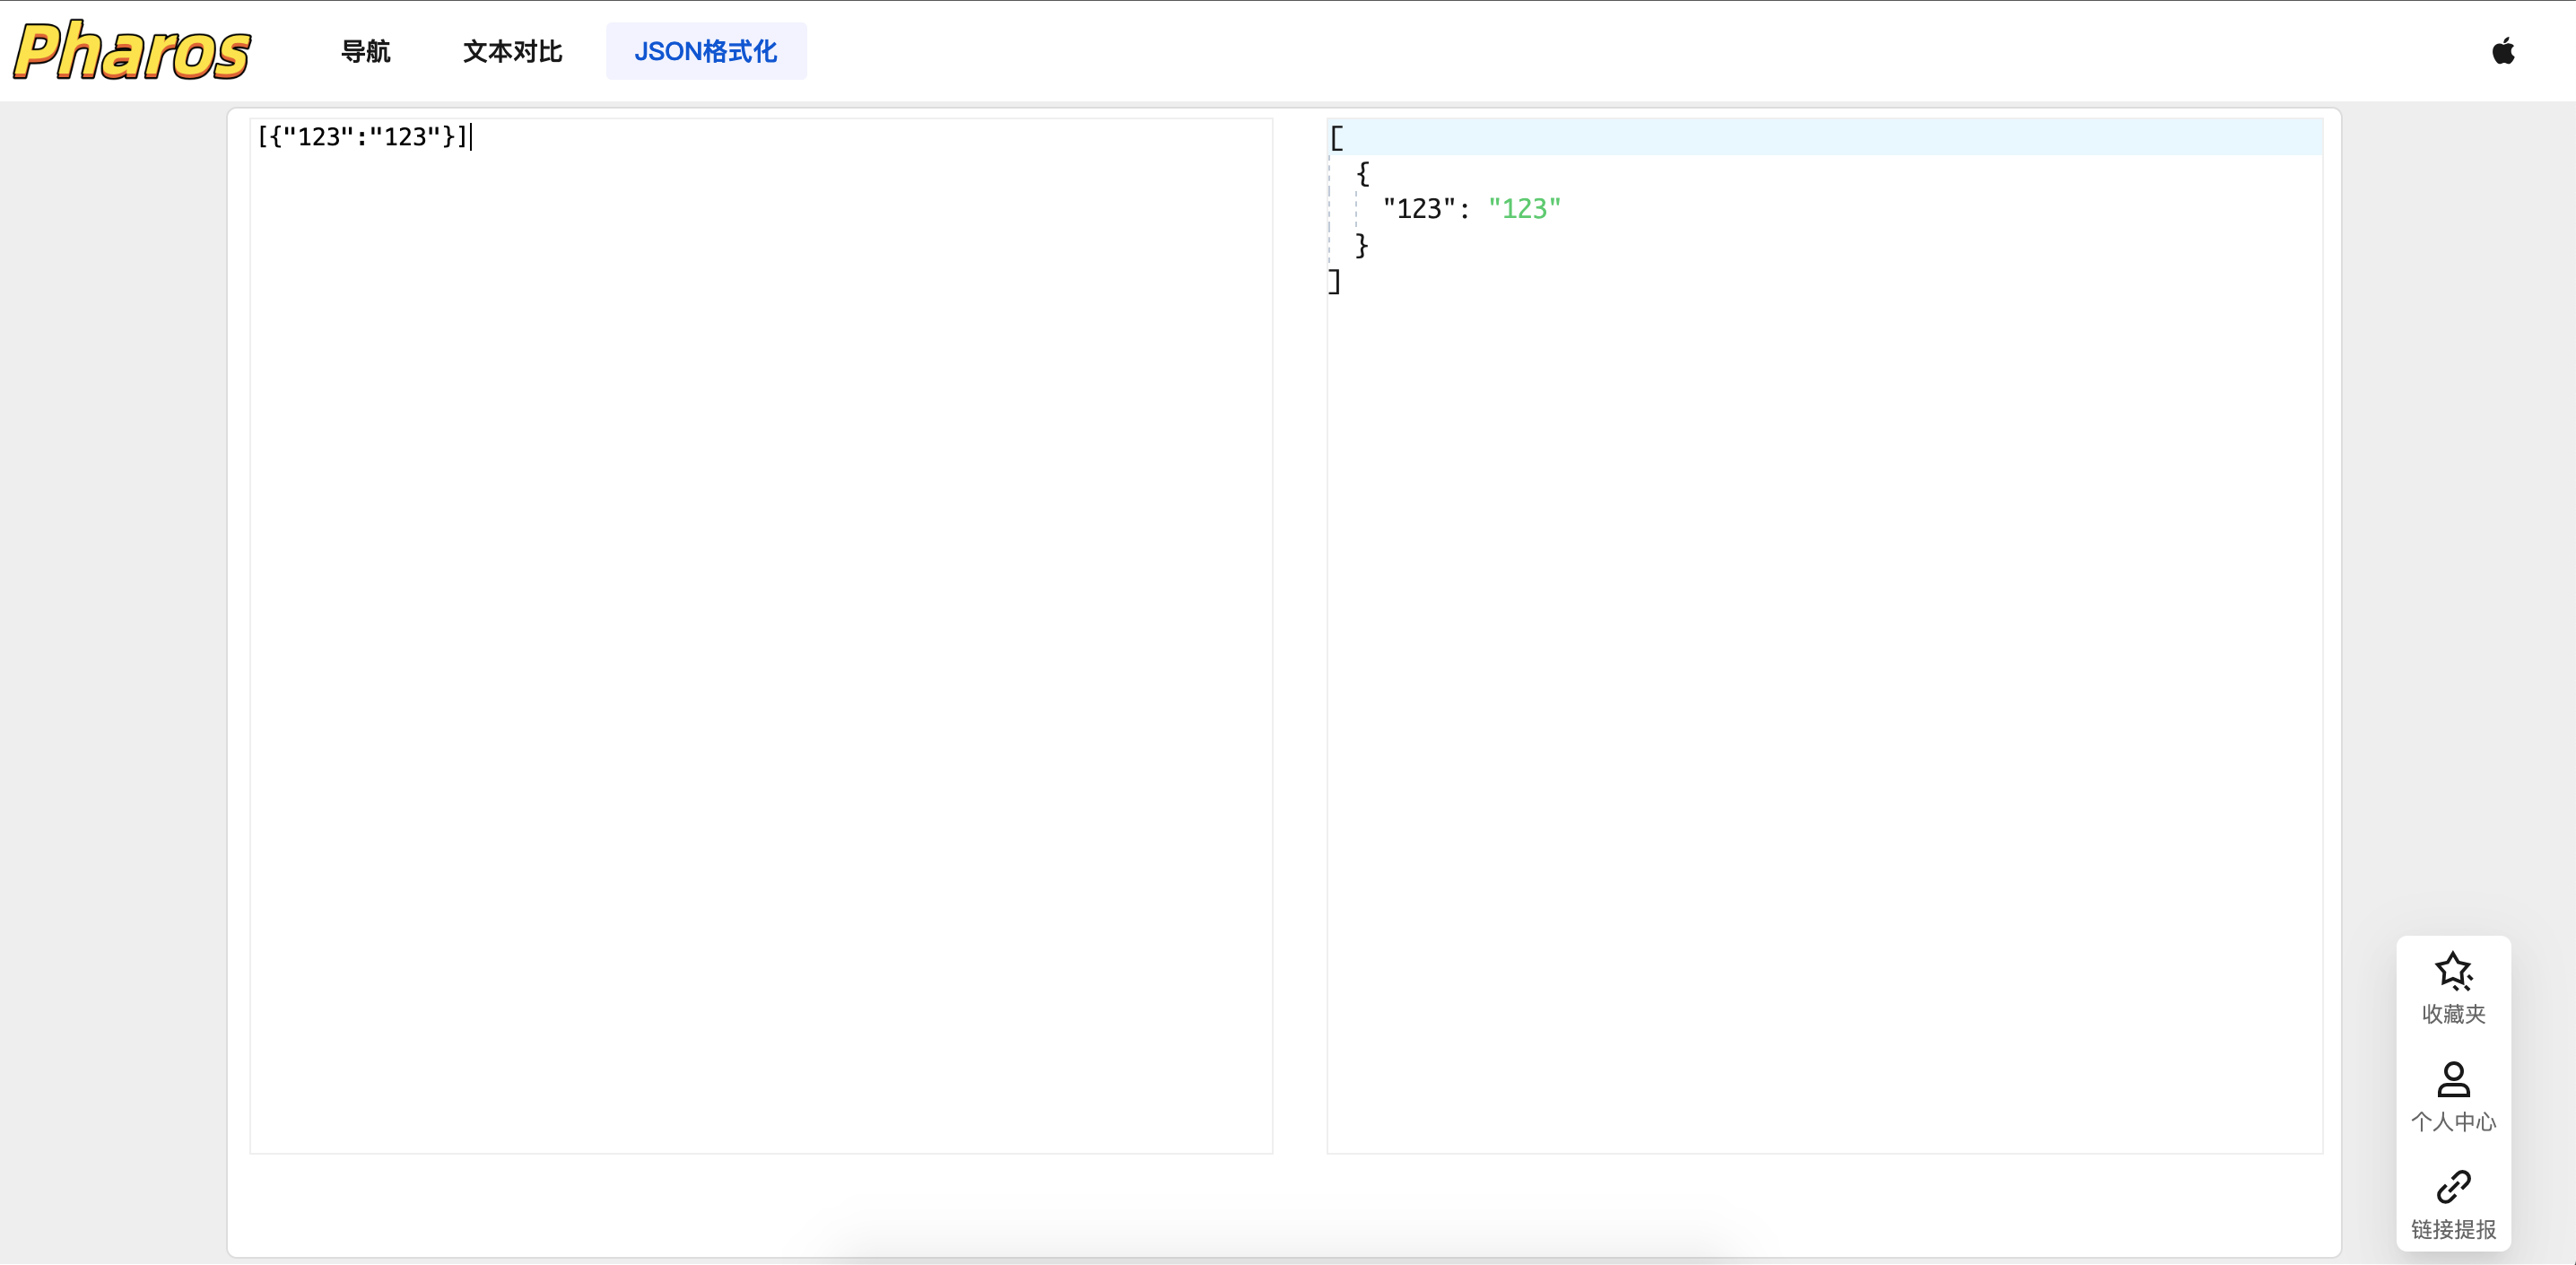Collapse the object using the inner dashed fold guide
2576x1265 pixels.
click(x=1356, y=210)
